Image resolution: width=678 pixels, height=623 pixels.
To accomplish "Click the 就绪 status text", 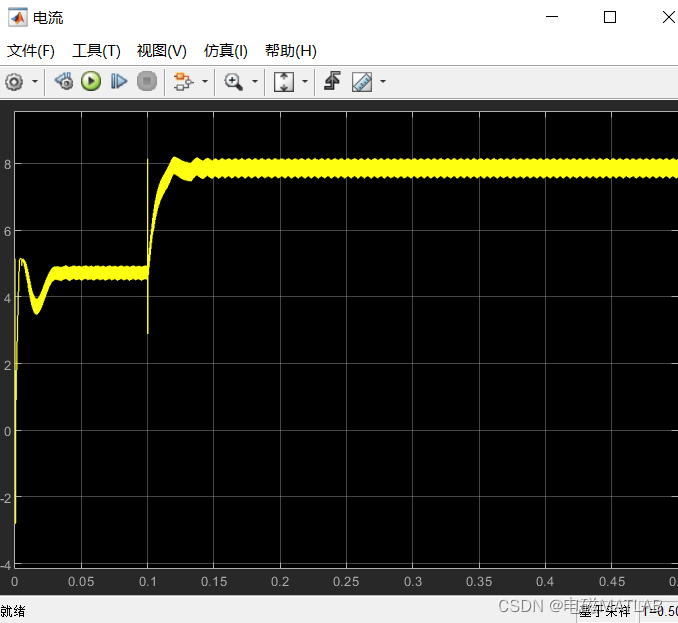I will pos(13,611).
